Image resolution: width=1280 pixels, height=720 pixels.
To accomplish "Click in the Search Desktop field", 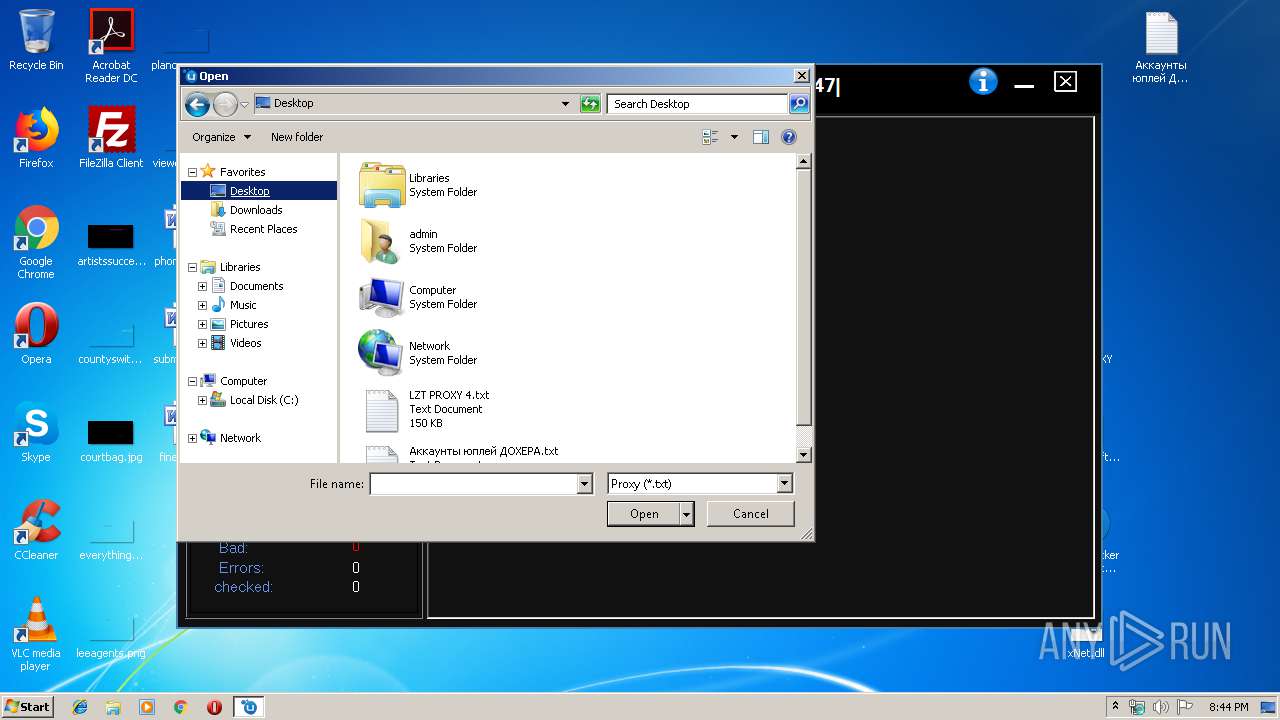I will coord(697,104).
